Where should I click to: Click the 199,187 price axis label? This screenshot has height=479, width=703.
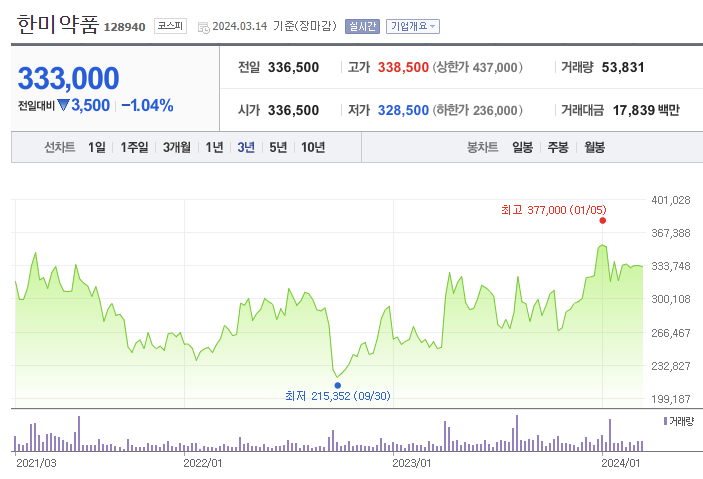671,399
